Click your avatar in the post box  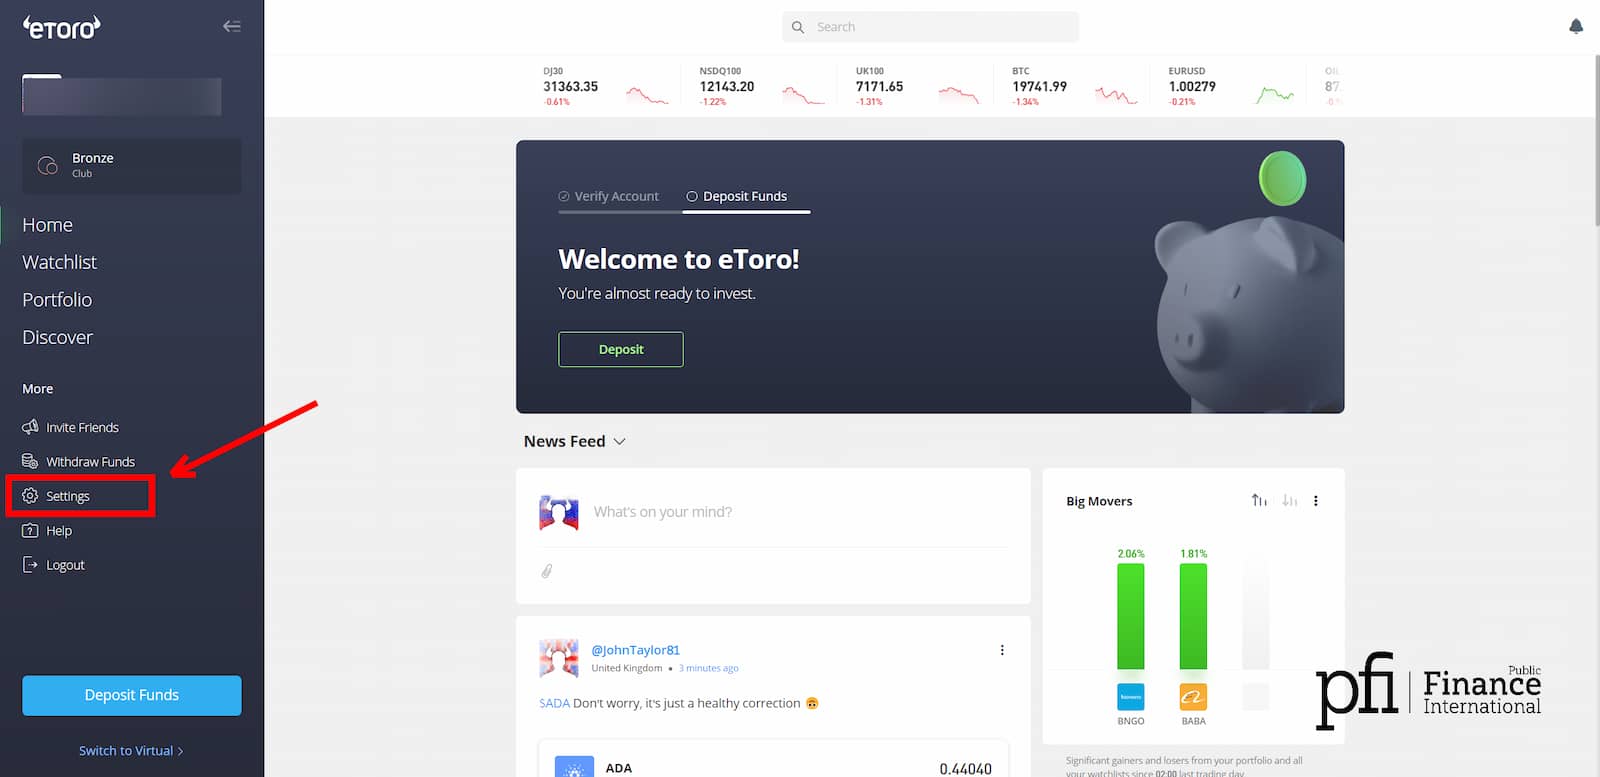(559, 513)
